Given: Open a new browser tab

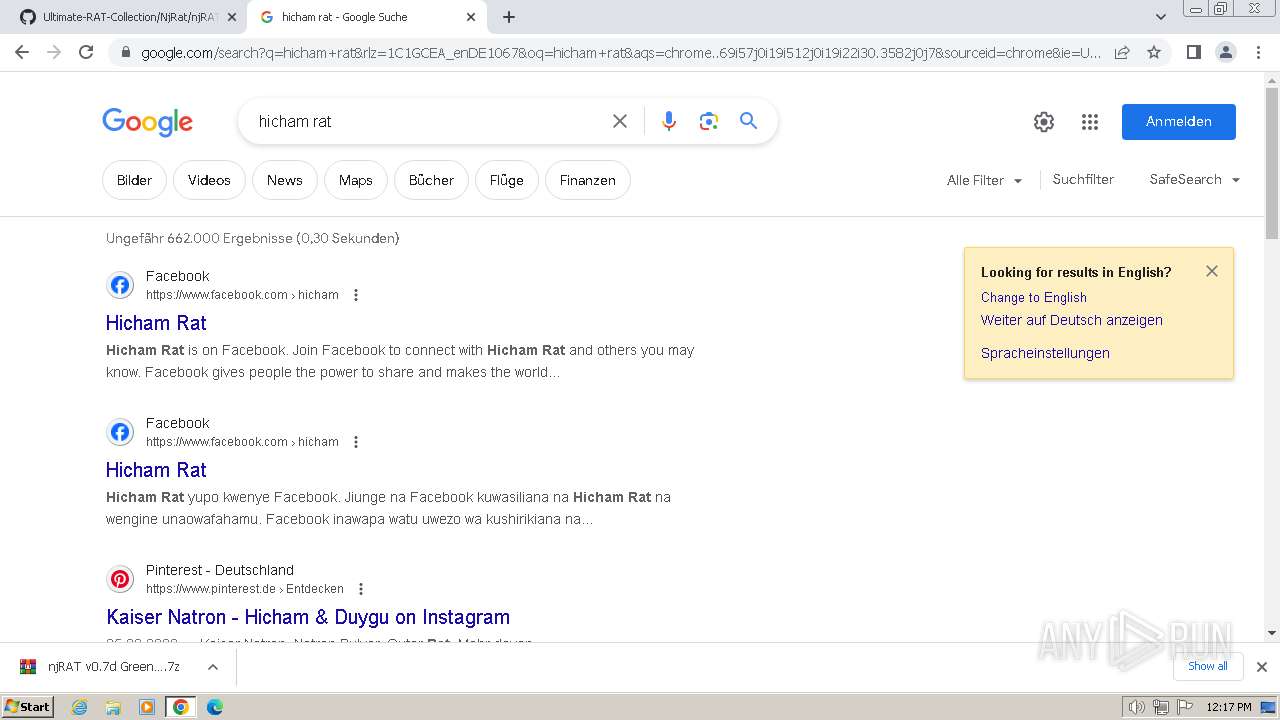Looking at the screenshot, I should 509,17.
